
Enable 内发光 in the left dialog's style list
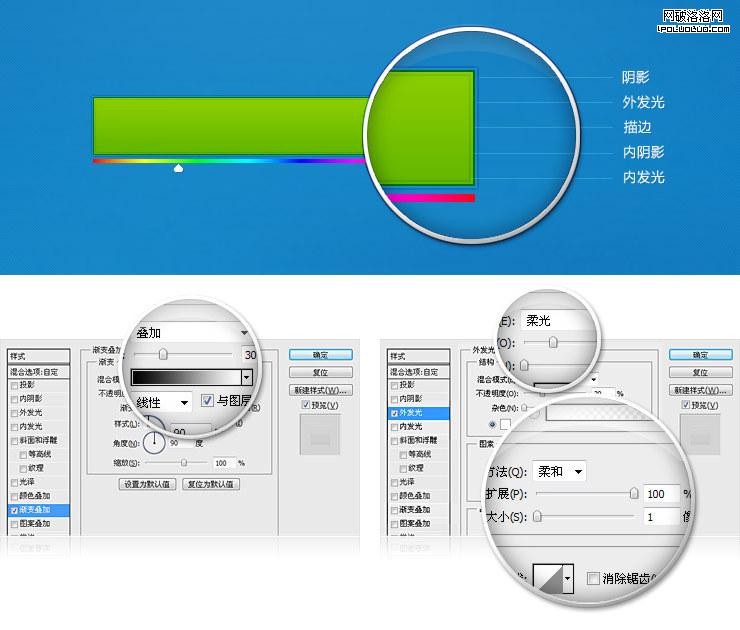tap(14, 427)
